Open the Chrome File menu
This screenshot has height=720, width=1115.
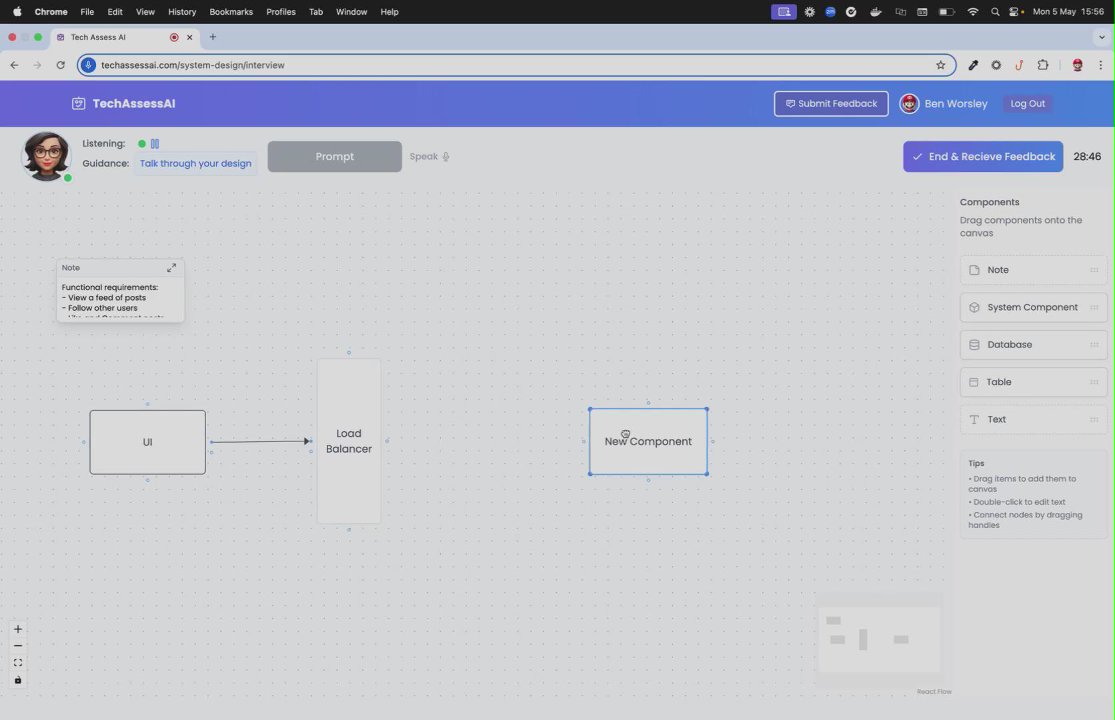pyautogui.click(x=87, y=12)
